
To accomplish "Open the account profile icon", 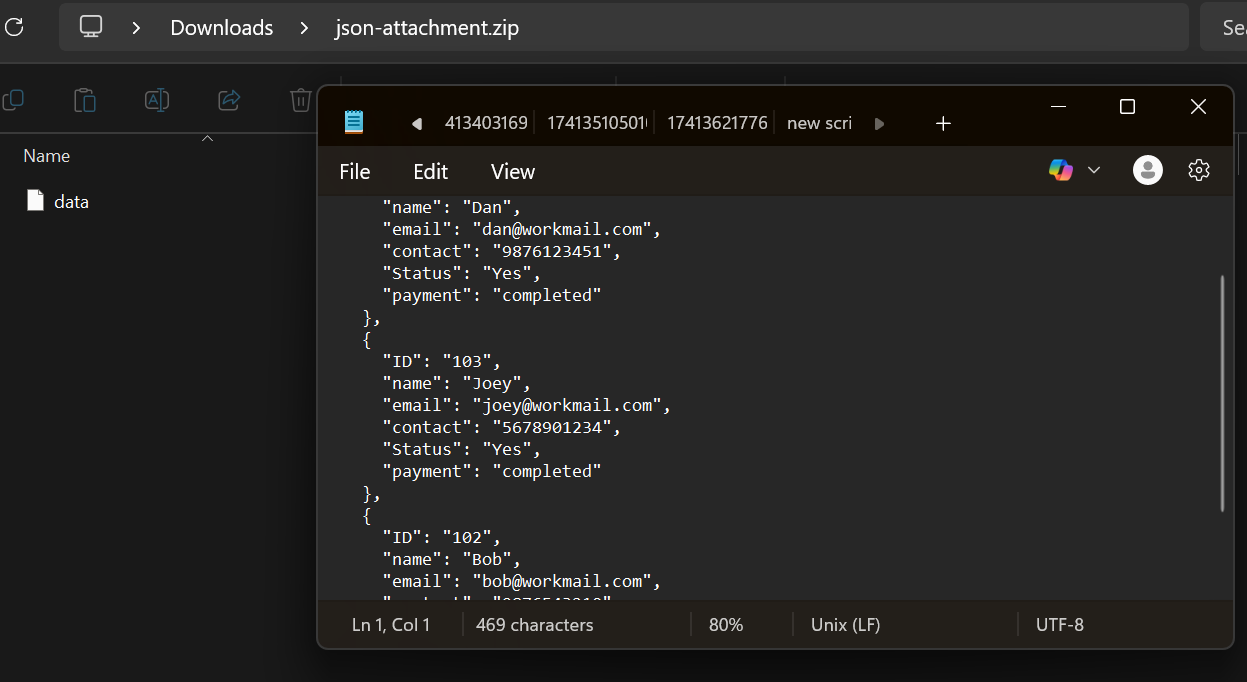I will pos(1147,171).
